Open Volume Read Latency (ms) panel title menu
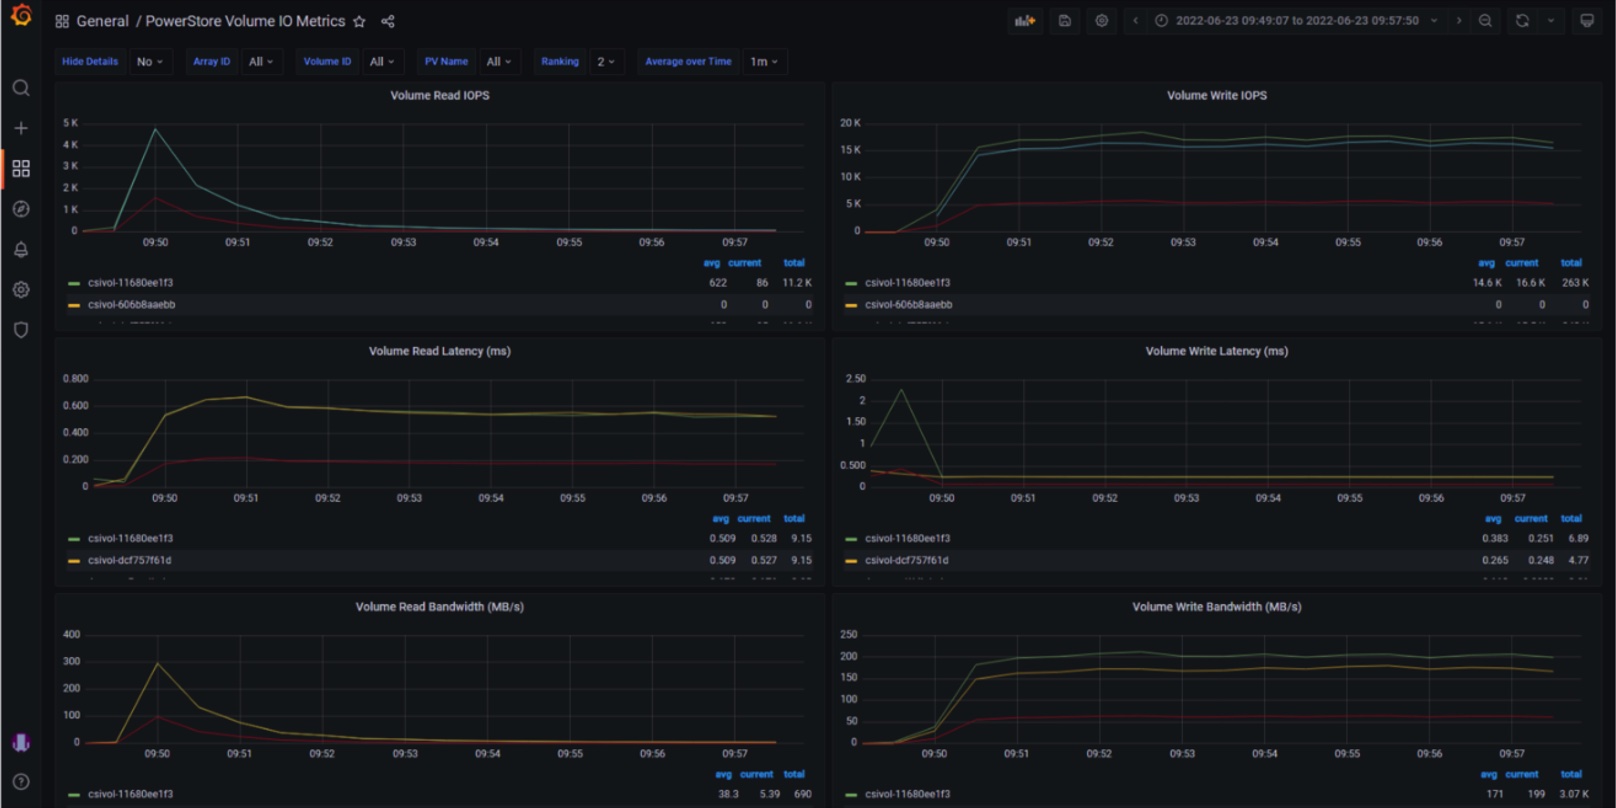The image size is (1616, 808). pos(440,351)
